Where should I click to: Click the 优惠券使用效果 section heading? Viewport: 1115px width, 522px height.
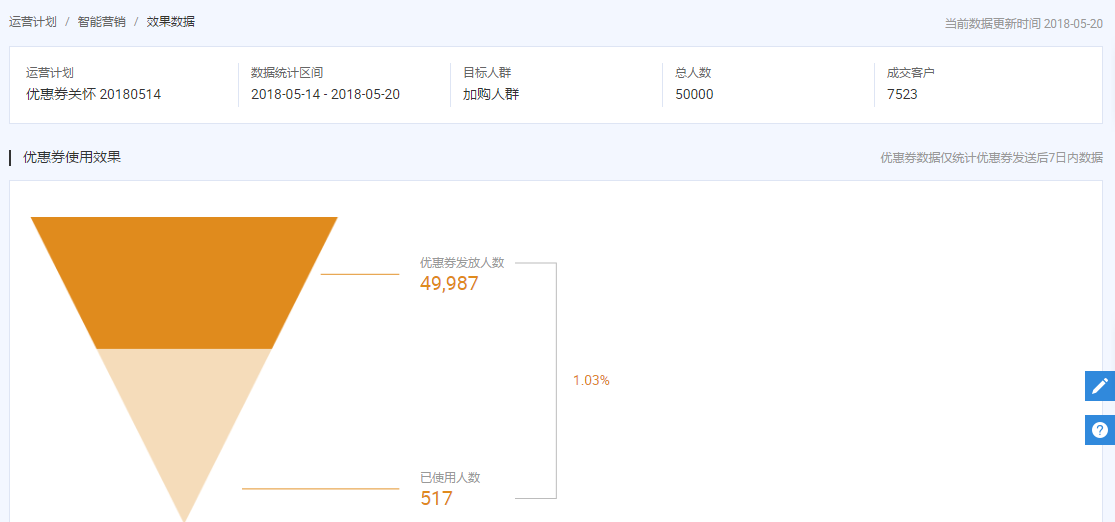click(72, 157)
